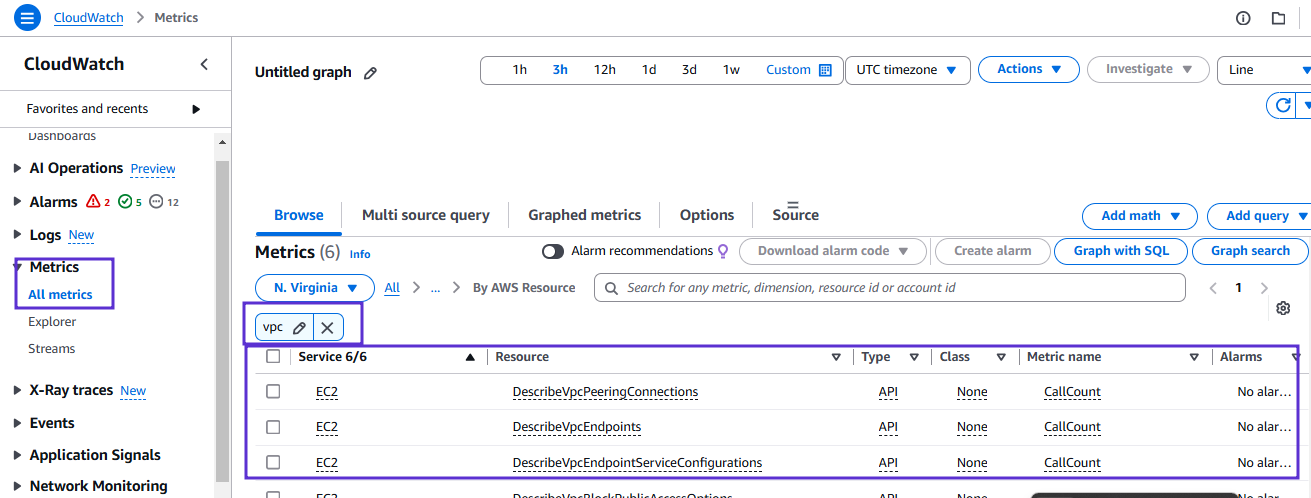Click the info circle icon in header
The height and width of the screenshot is (498, 1311).
[x=1243, y=18]
